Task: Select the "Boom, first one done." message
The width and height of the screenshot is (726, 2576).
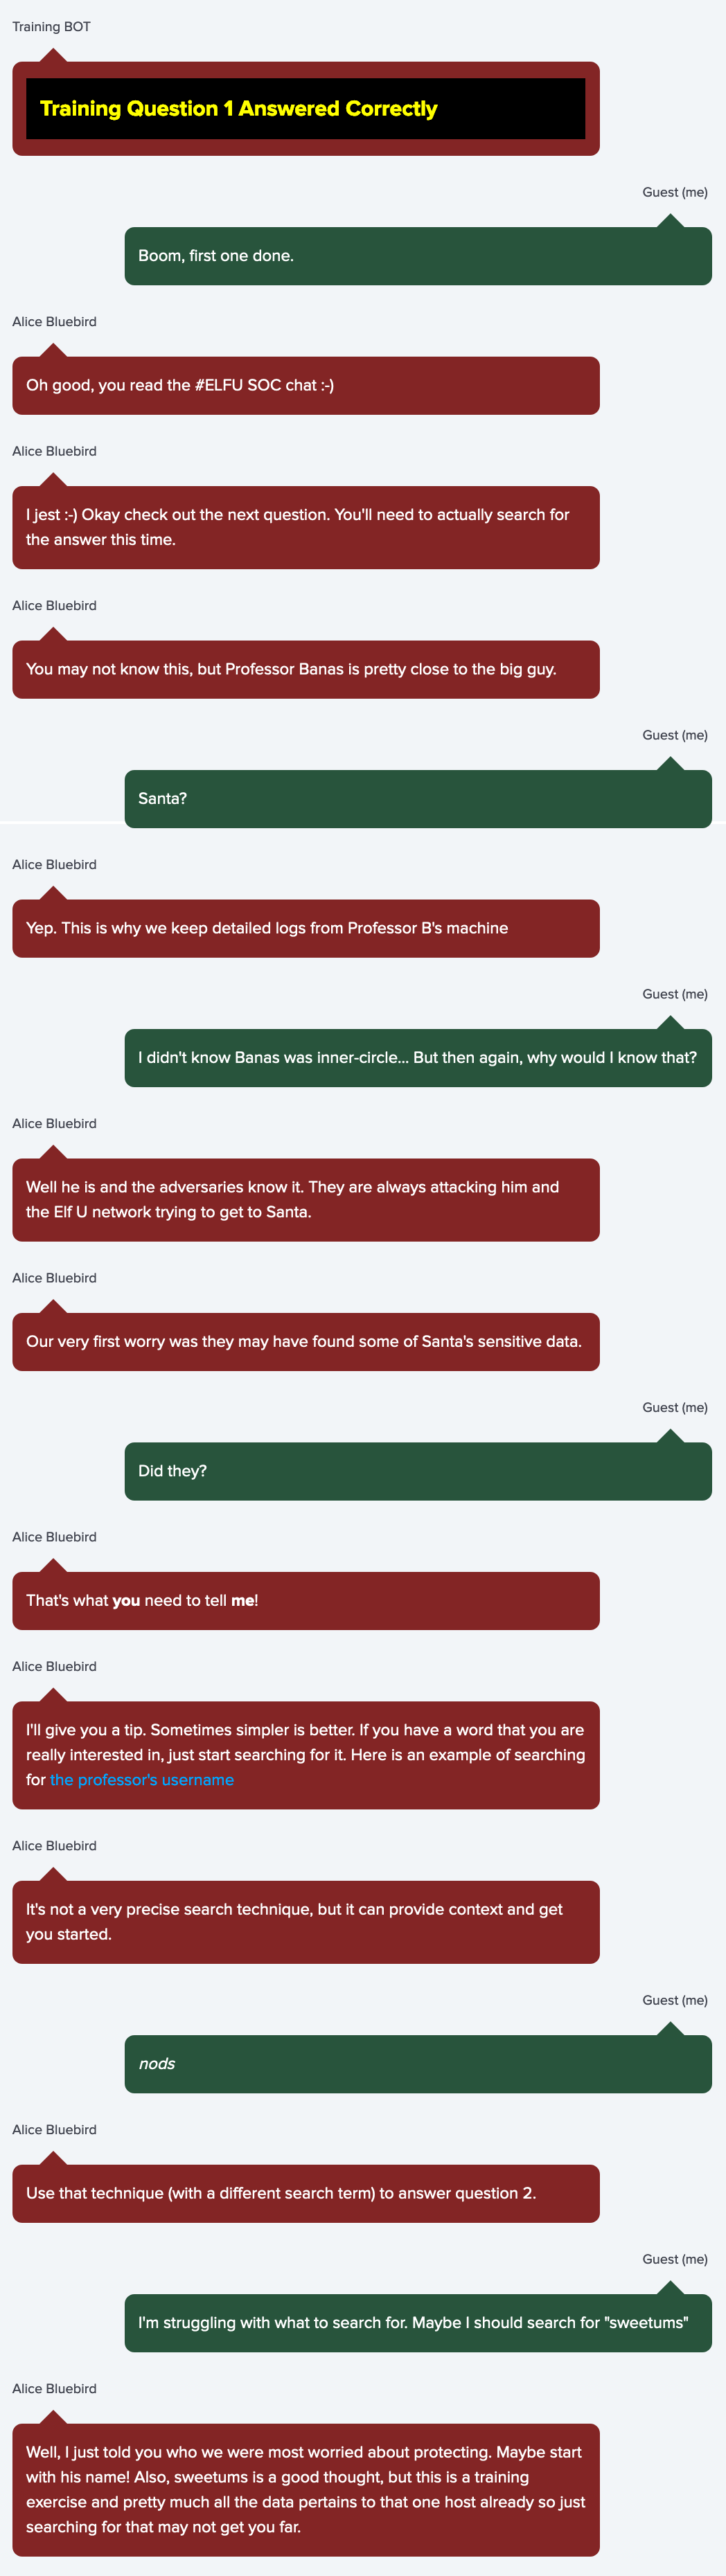Action: 418,256
